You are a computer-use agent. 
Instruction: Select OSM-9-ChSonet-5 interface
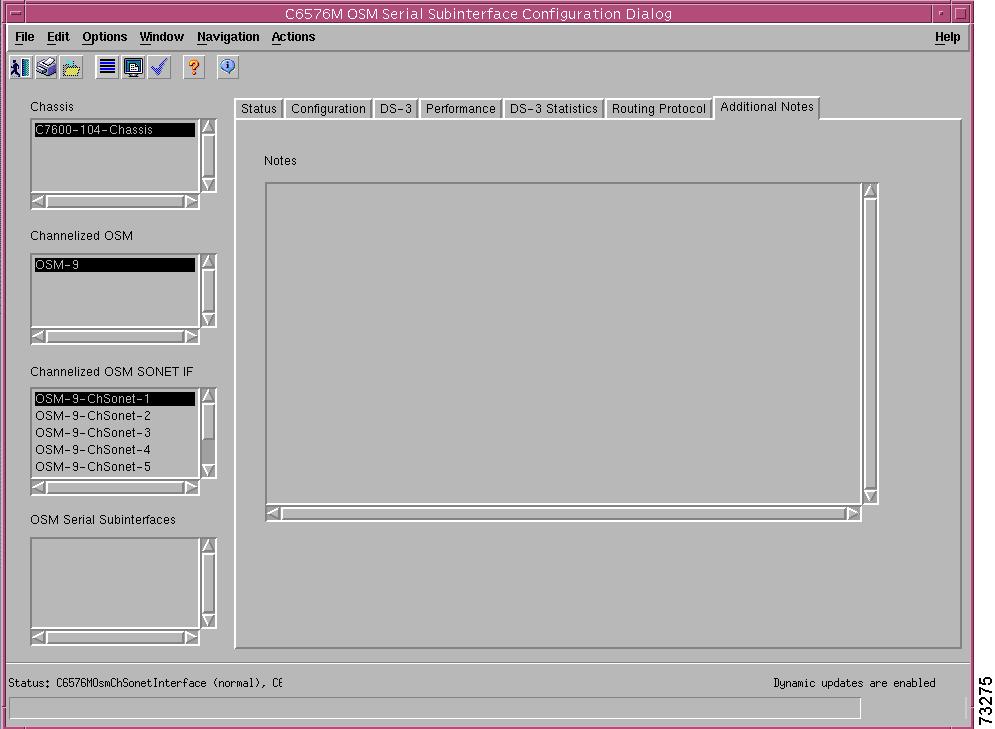[x=115, y=467]
